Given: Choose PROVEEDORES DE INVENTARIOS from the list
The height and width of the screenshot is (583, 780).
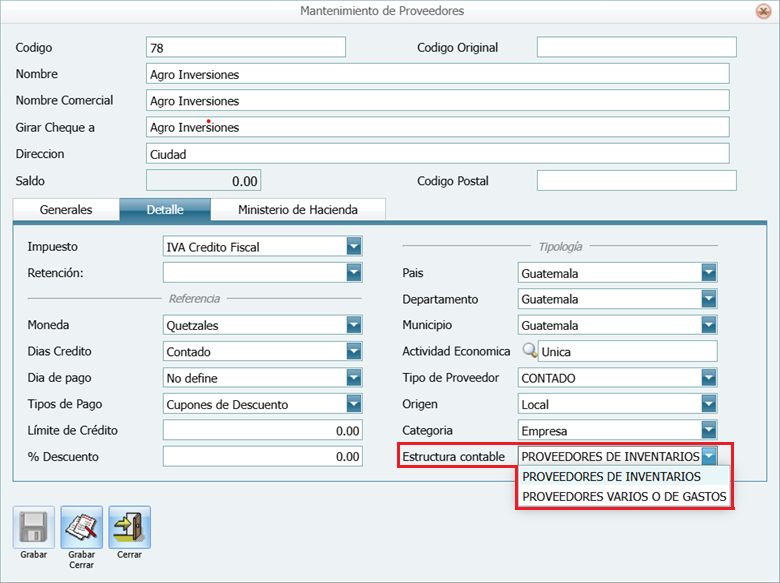Looking at the screenshot, I should pos(624,476).
